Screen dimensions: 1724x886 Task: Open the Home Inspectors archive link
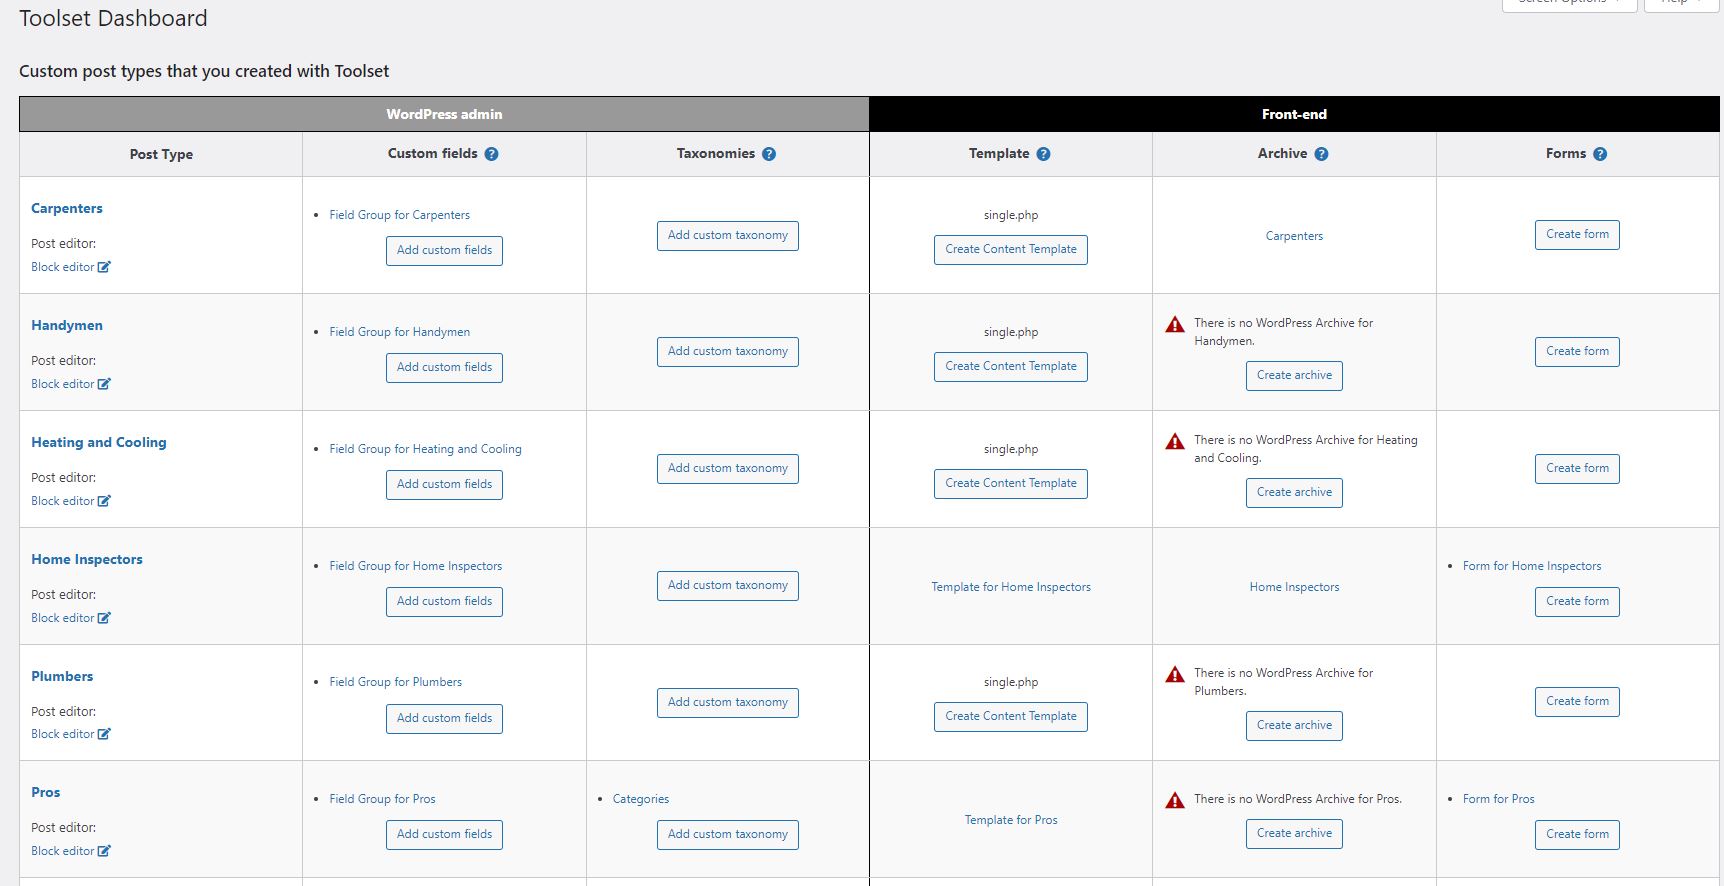point(1294,587)
